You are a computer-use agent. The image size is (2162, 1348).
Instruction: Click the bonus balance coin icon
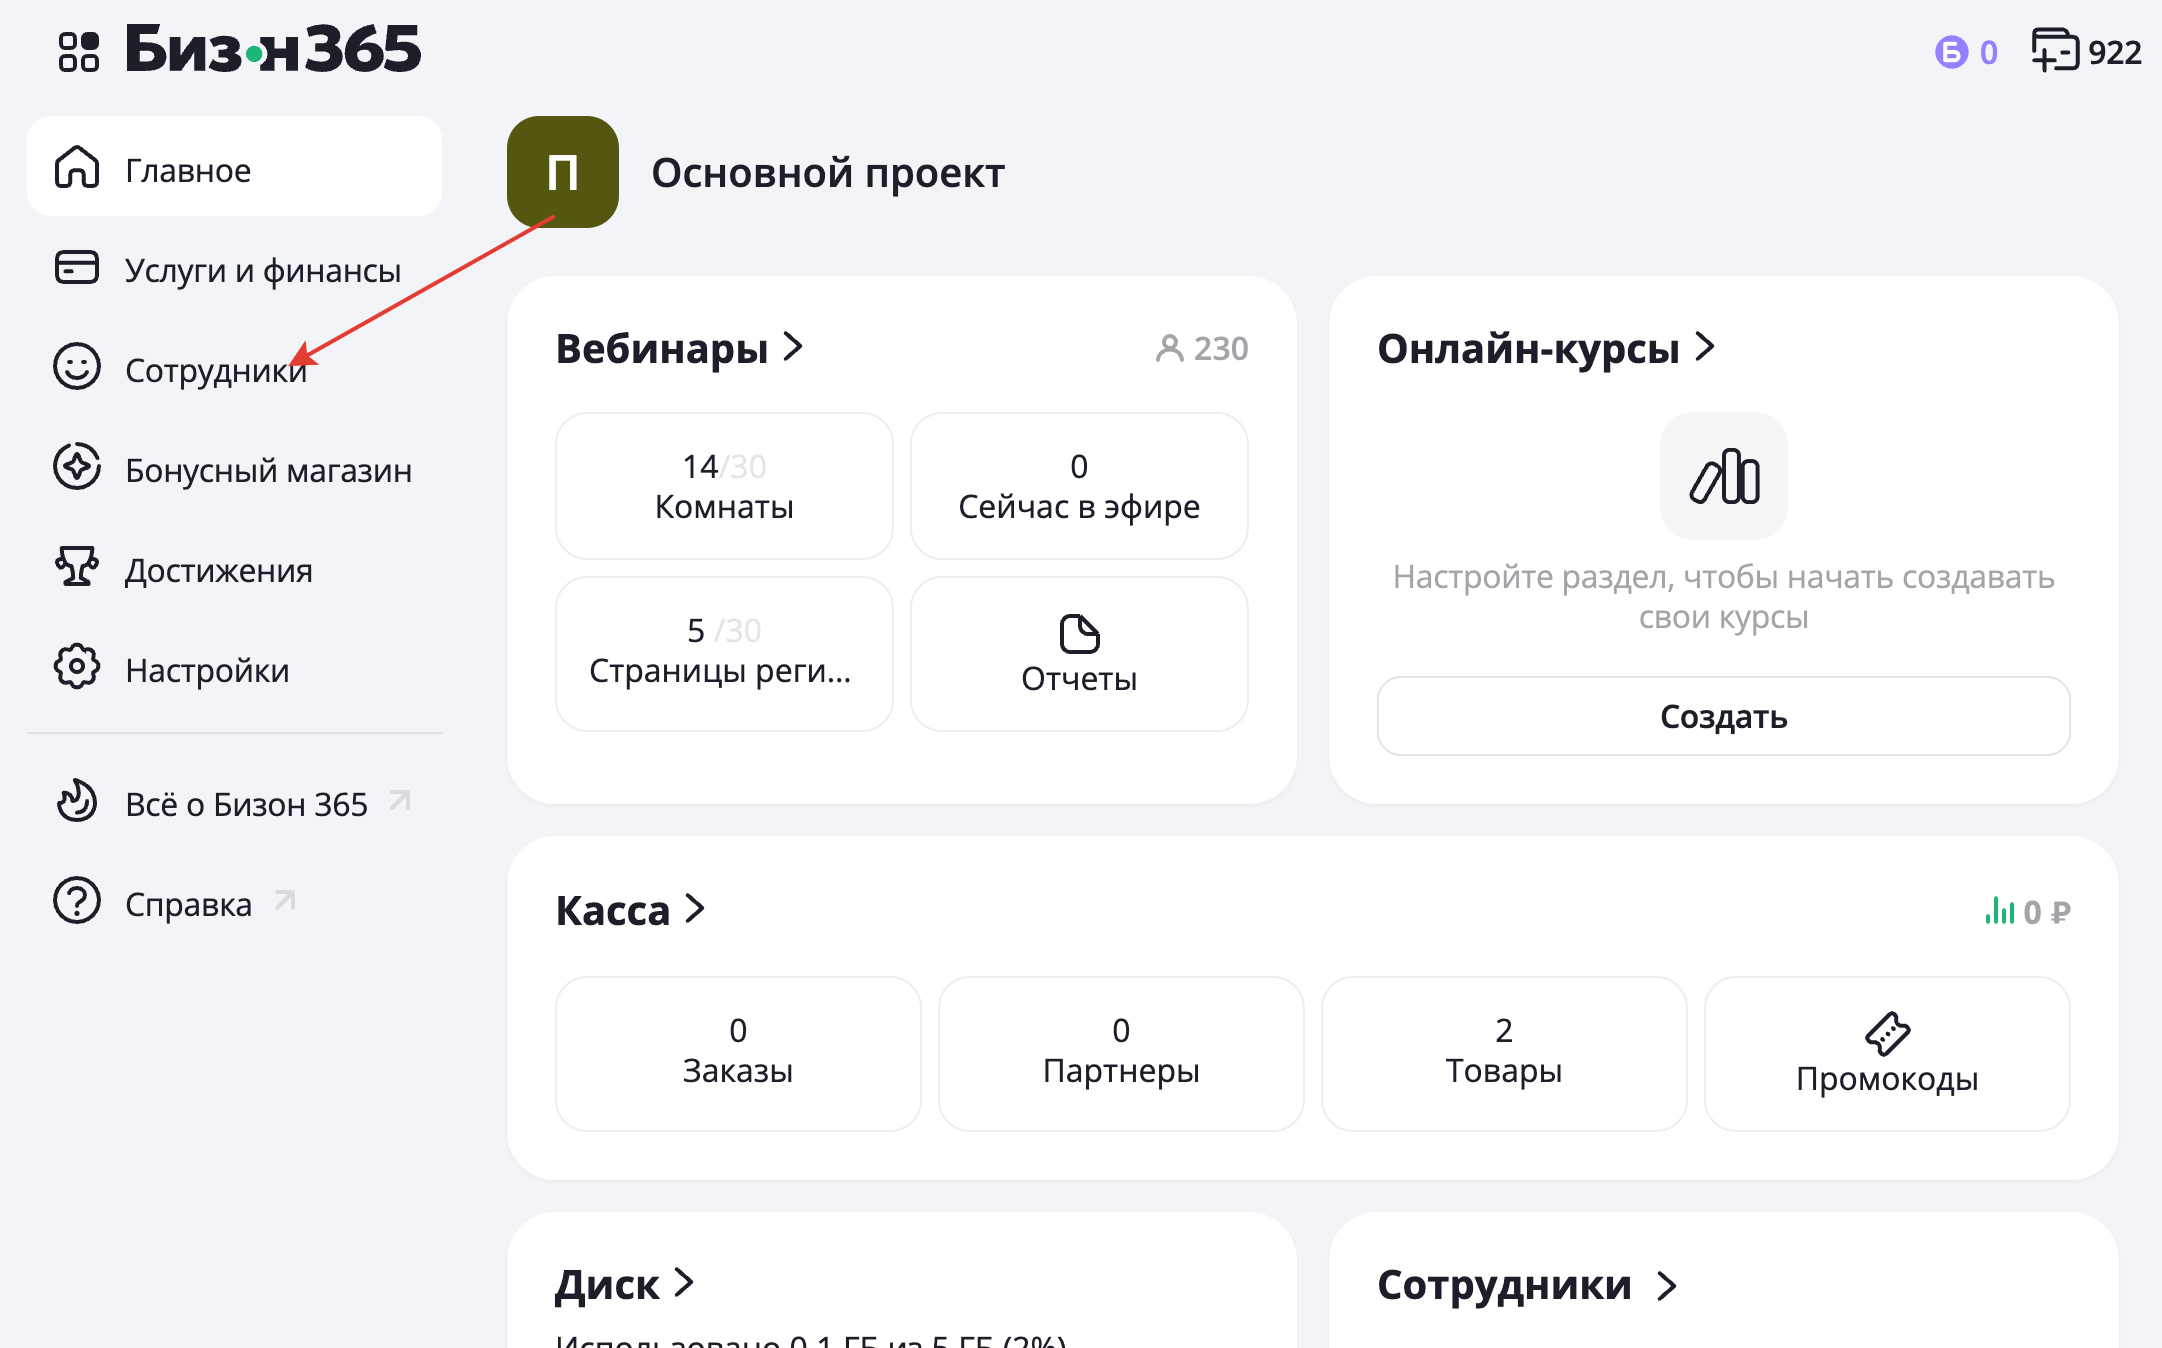pos(1950,52)
